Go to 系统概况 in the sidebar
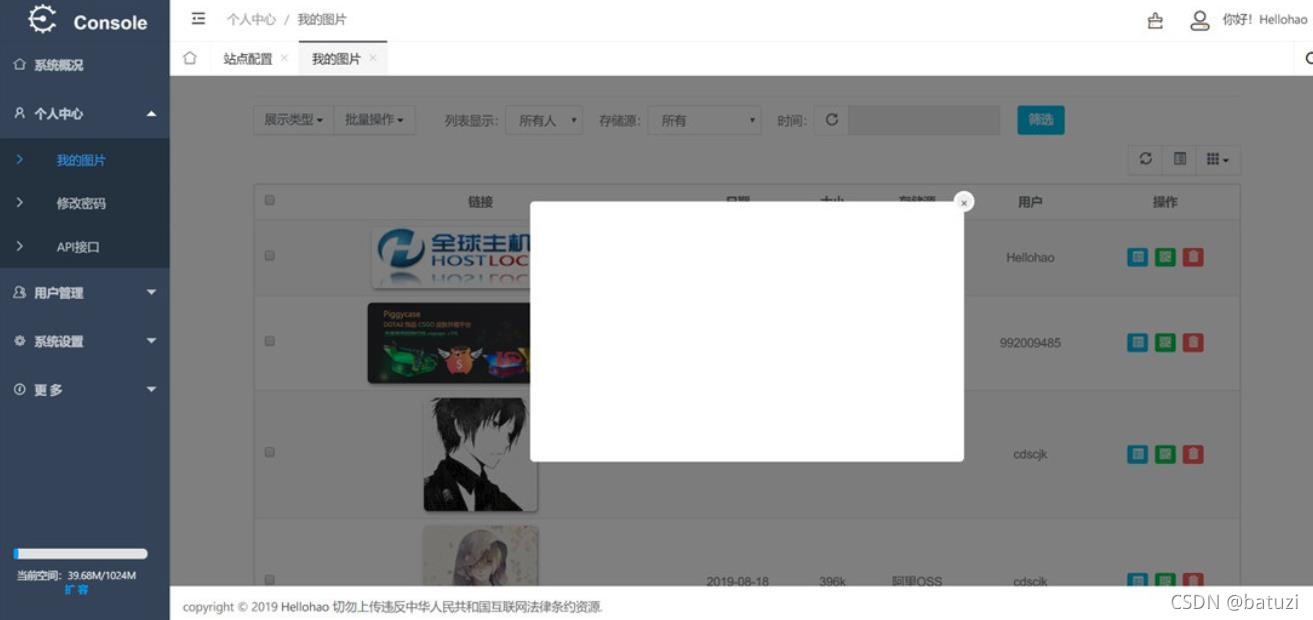This screenshot has width=1313, height=620. click(85, 65)
